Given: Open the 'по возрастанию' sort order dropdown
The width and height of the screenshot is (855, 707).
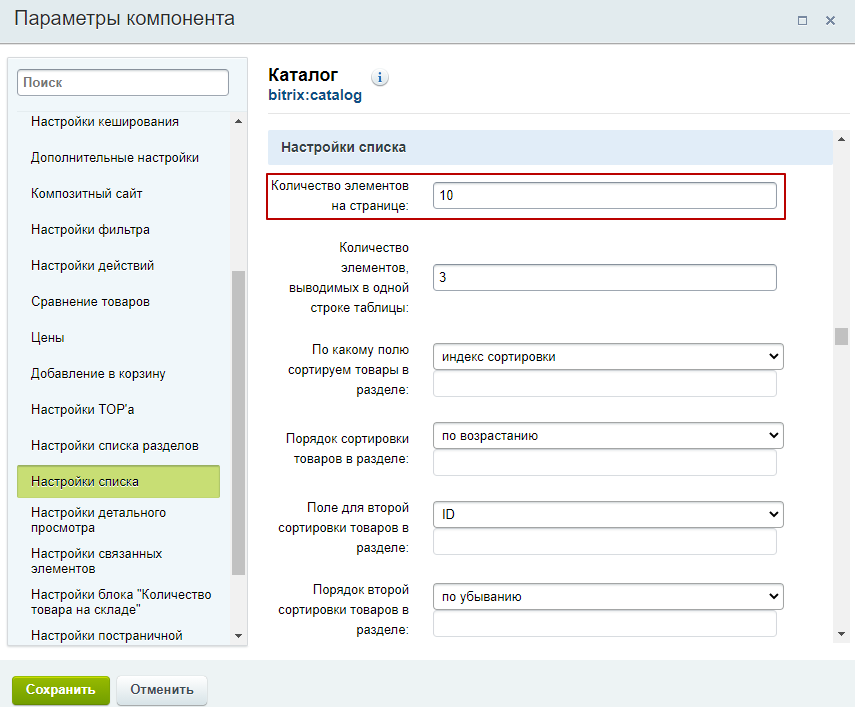Looking at the screenshot, I should pyautogui.click(x=608, y=436).
